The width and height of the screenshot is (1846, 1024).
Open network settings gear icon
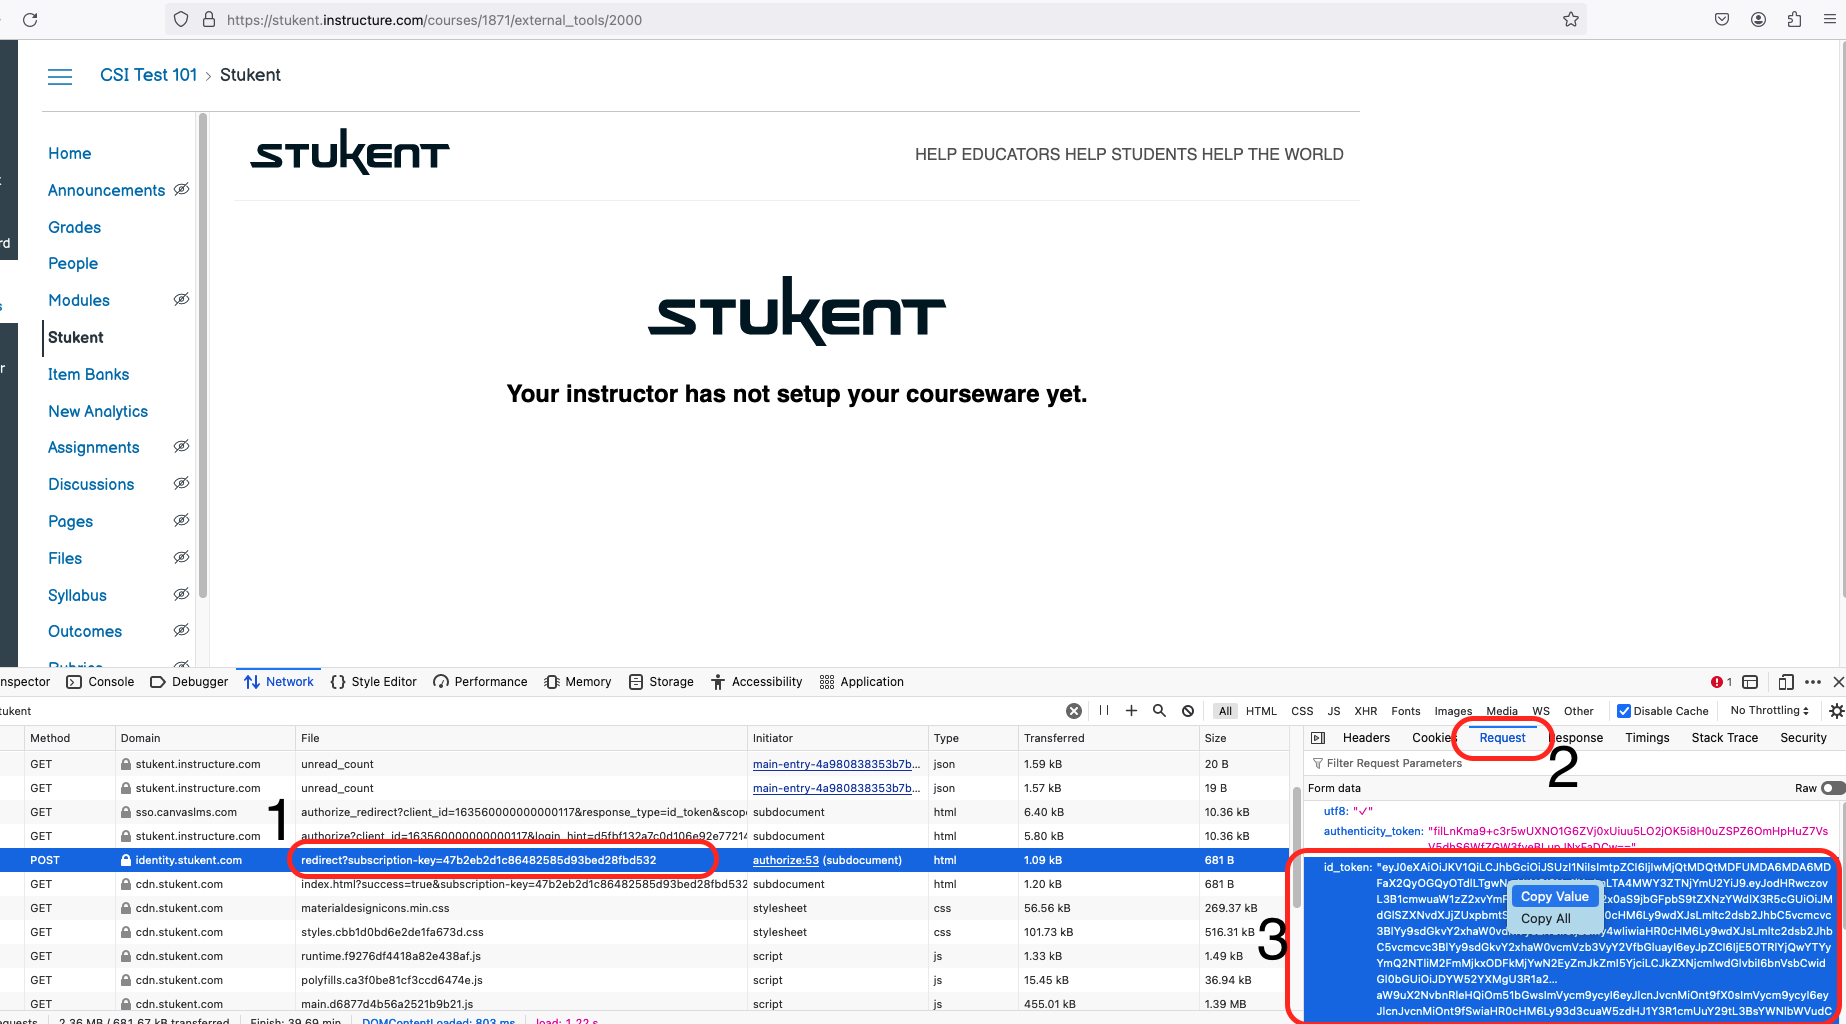[x=1836, y=711]
